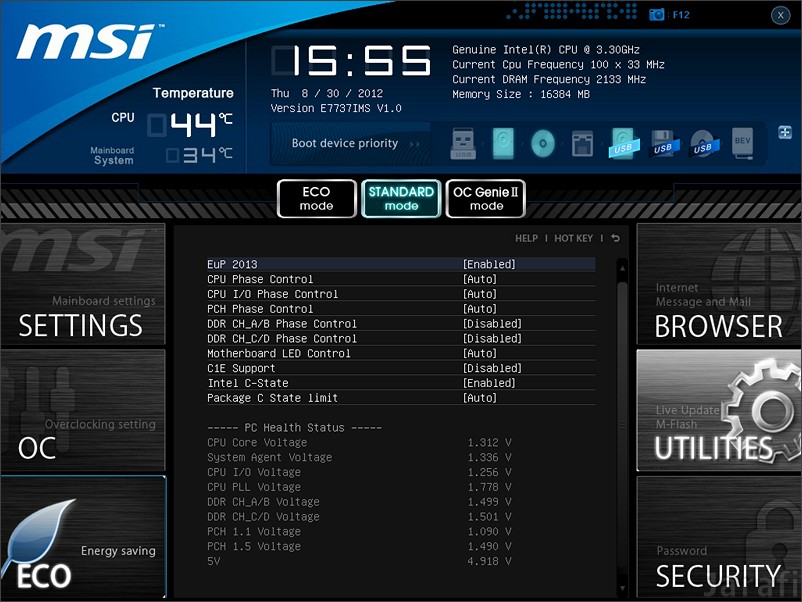Select the CPU I/O Phase Control label
This screenshot has width=802, height=602.
pyautogui.click(x=273, y=294)
